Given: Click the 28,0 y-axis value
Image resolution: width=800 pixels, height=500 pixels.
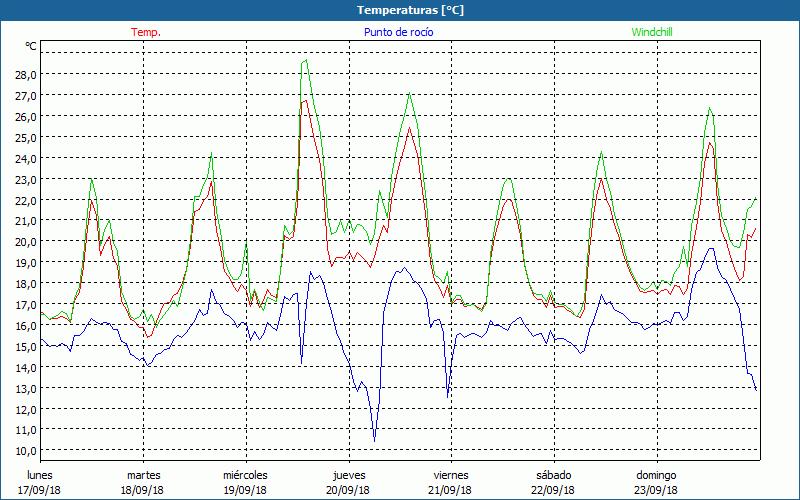Looking at the screenshot, I should point(25,74).
